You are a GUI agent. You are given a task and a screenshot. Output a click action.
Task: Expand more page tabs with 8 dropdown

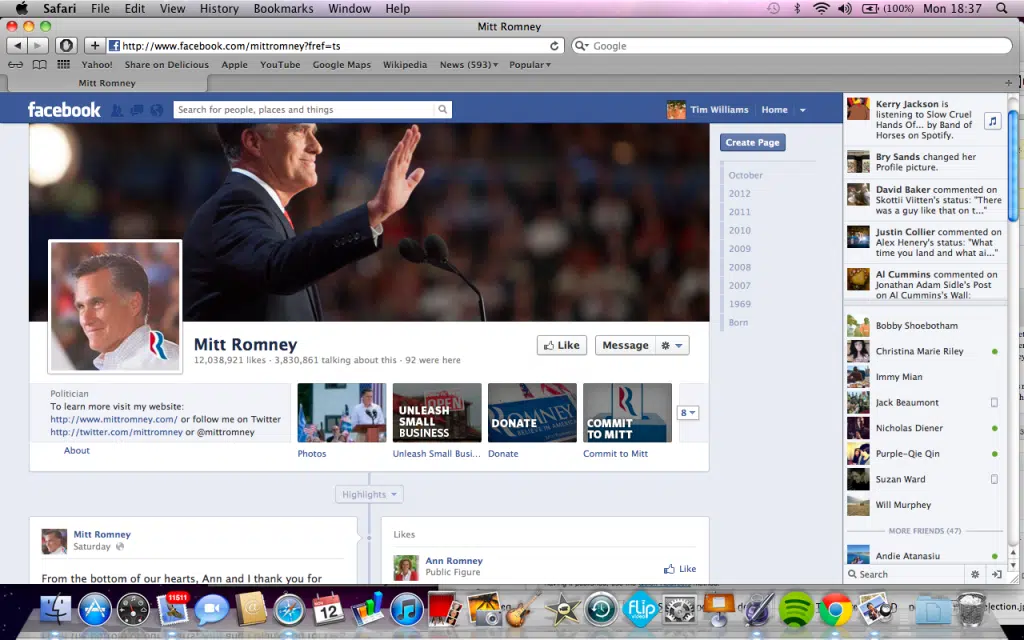688,413
